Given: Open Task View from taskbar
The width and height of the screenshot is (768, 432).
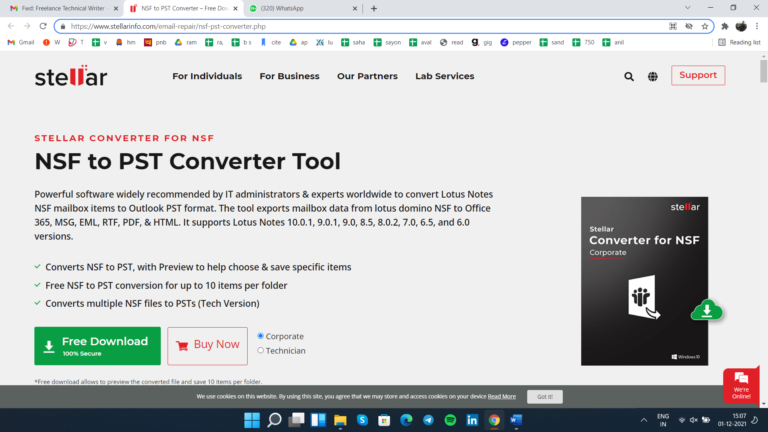Looking at the screenshot, I should tap(296, 420).
